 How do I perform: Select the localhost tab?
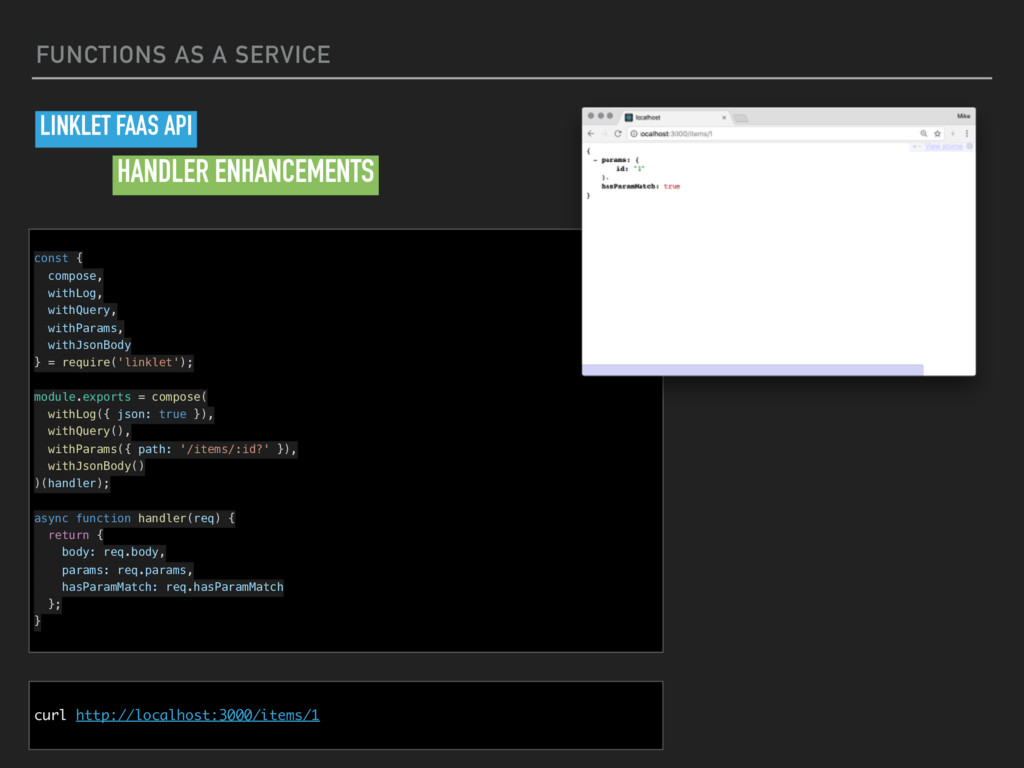[675, 118]
